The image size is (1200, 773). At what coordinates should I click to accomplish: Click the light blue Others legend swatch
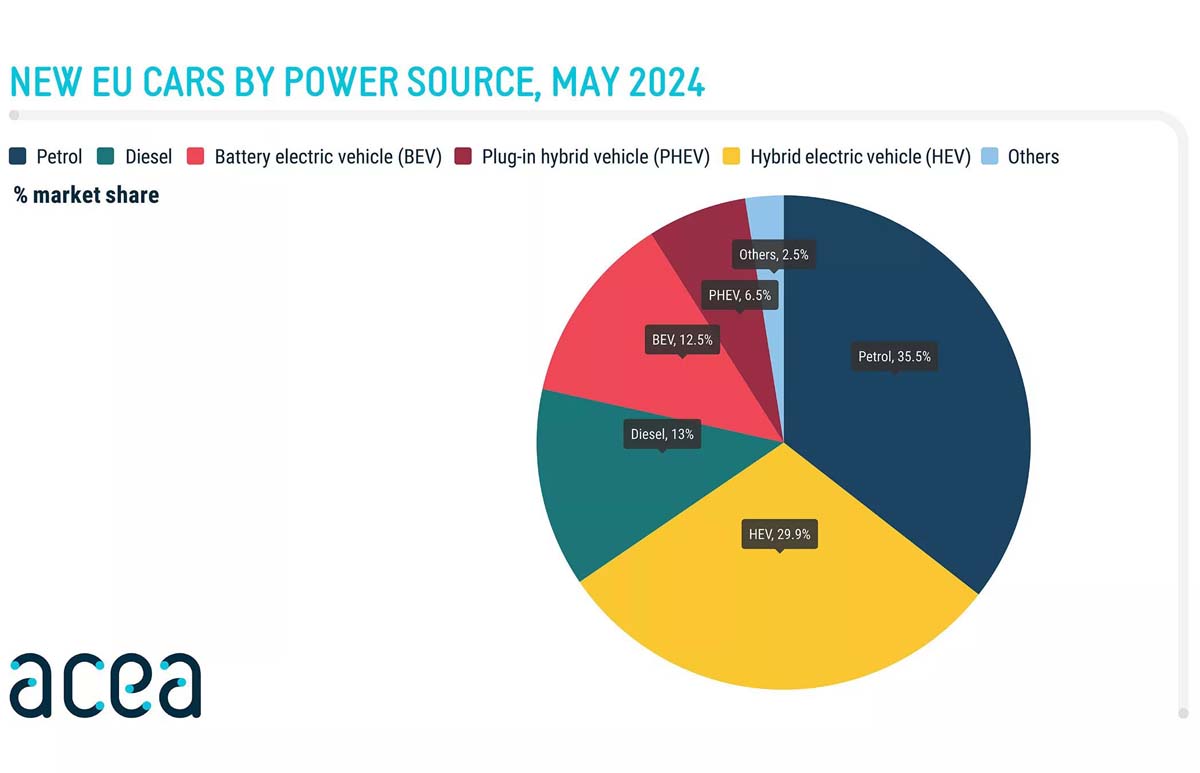[990, 157]
